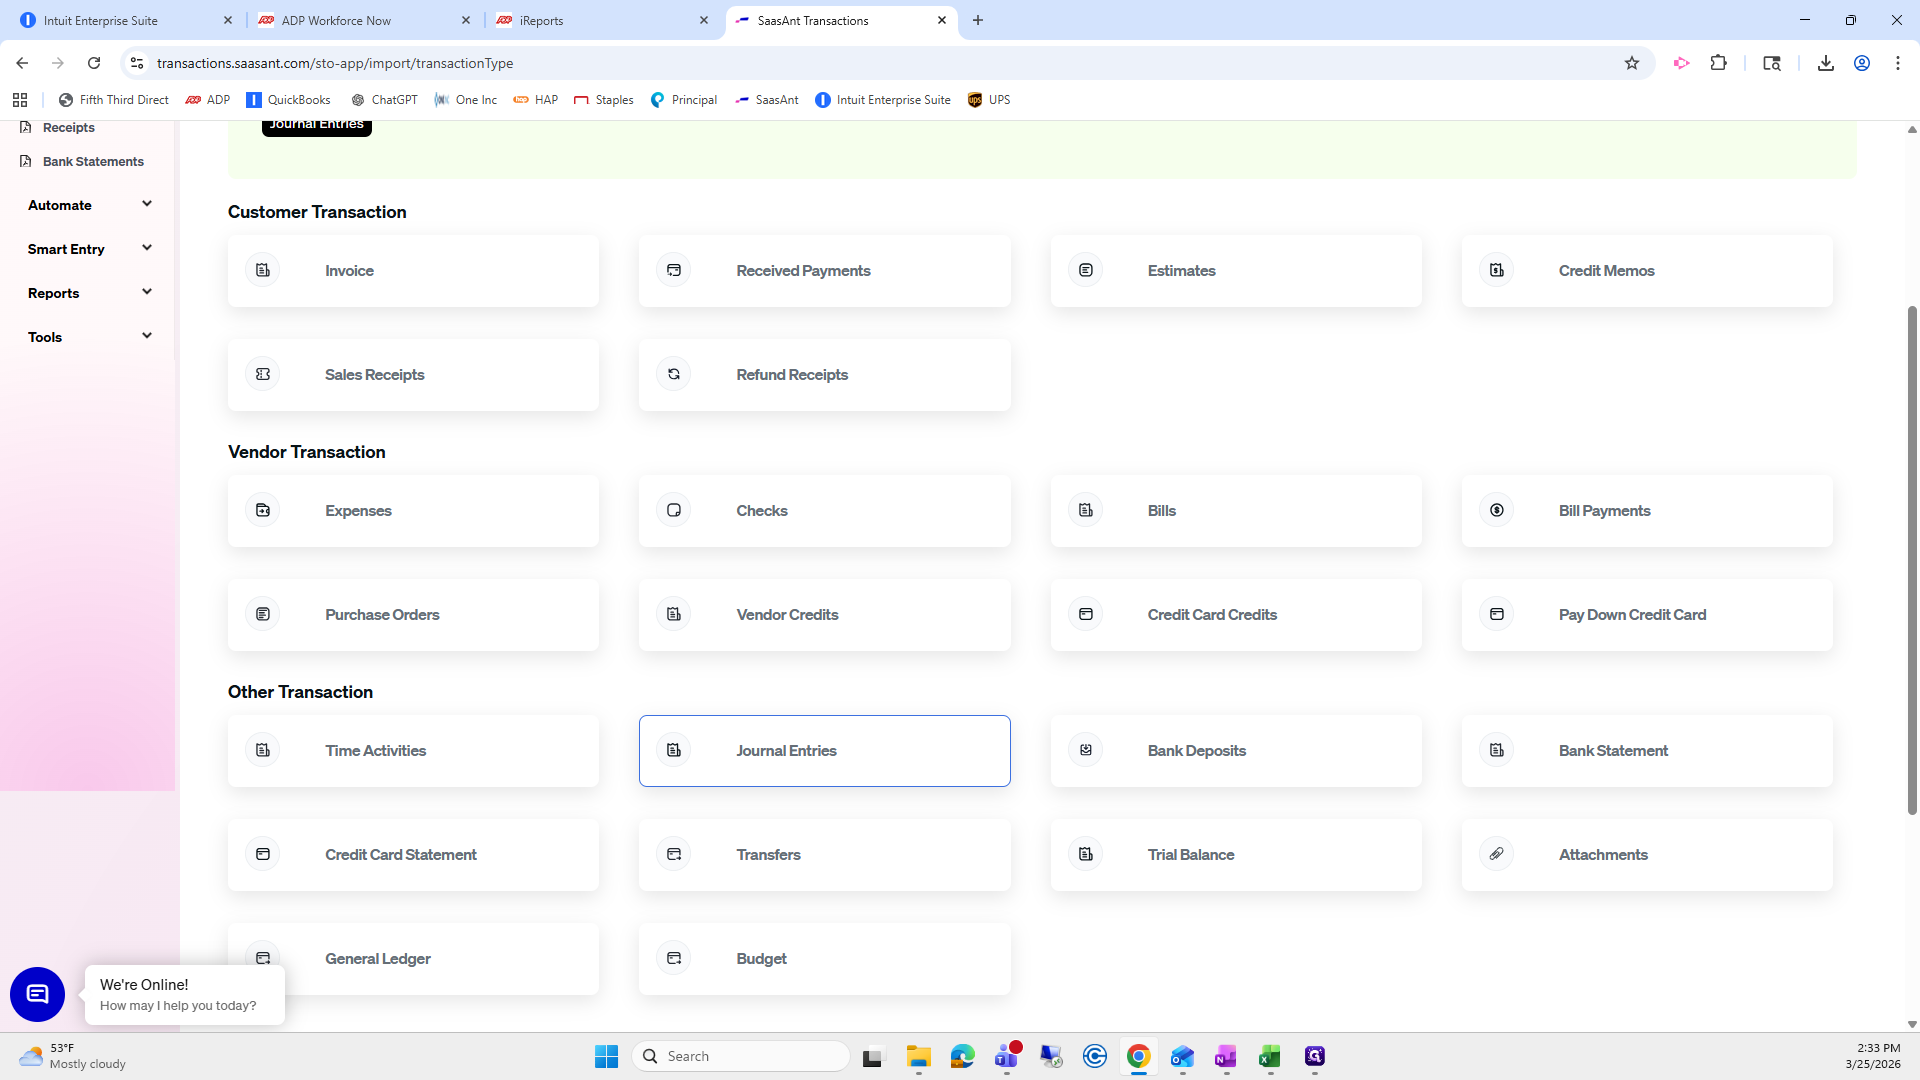Click the page vertical scrollbar
Image resolution: width=1920 pixels, height=1080 pixels.
point(1912,560)
